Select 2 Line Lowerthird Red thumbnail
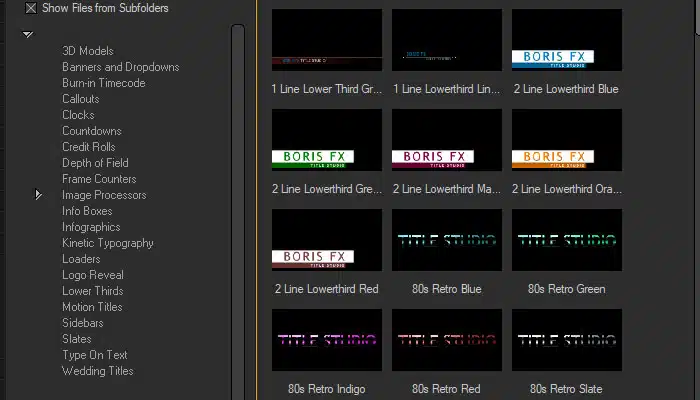The height and width of the screenshot is (400, 700). point(327,240)
